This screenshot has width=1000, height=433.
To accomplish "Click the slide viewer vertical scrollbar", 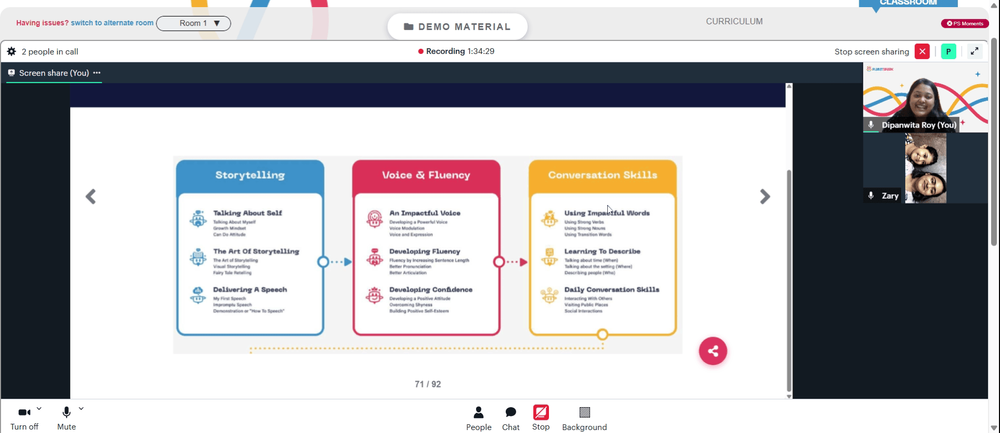I will click(x=789, y=281).
